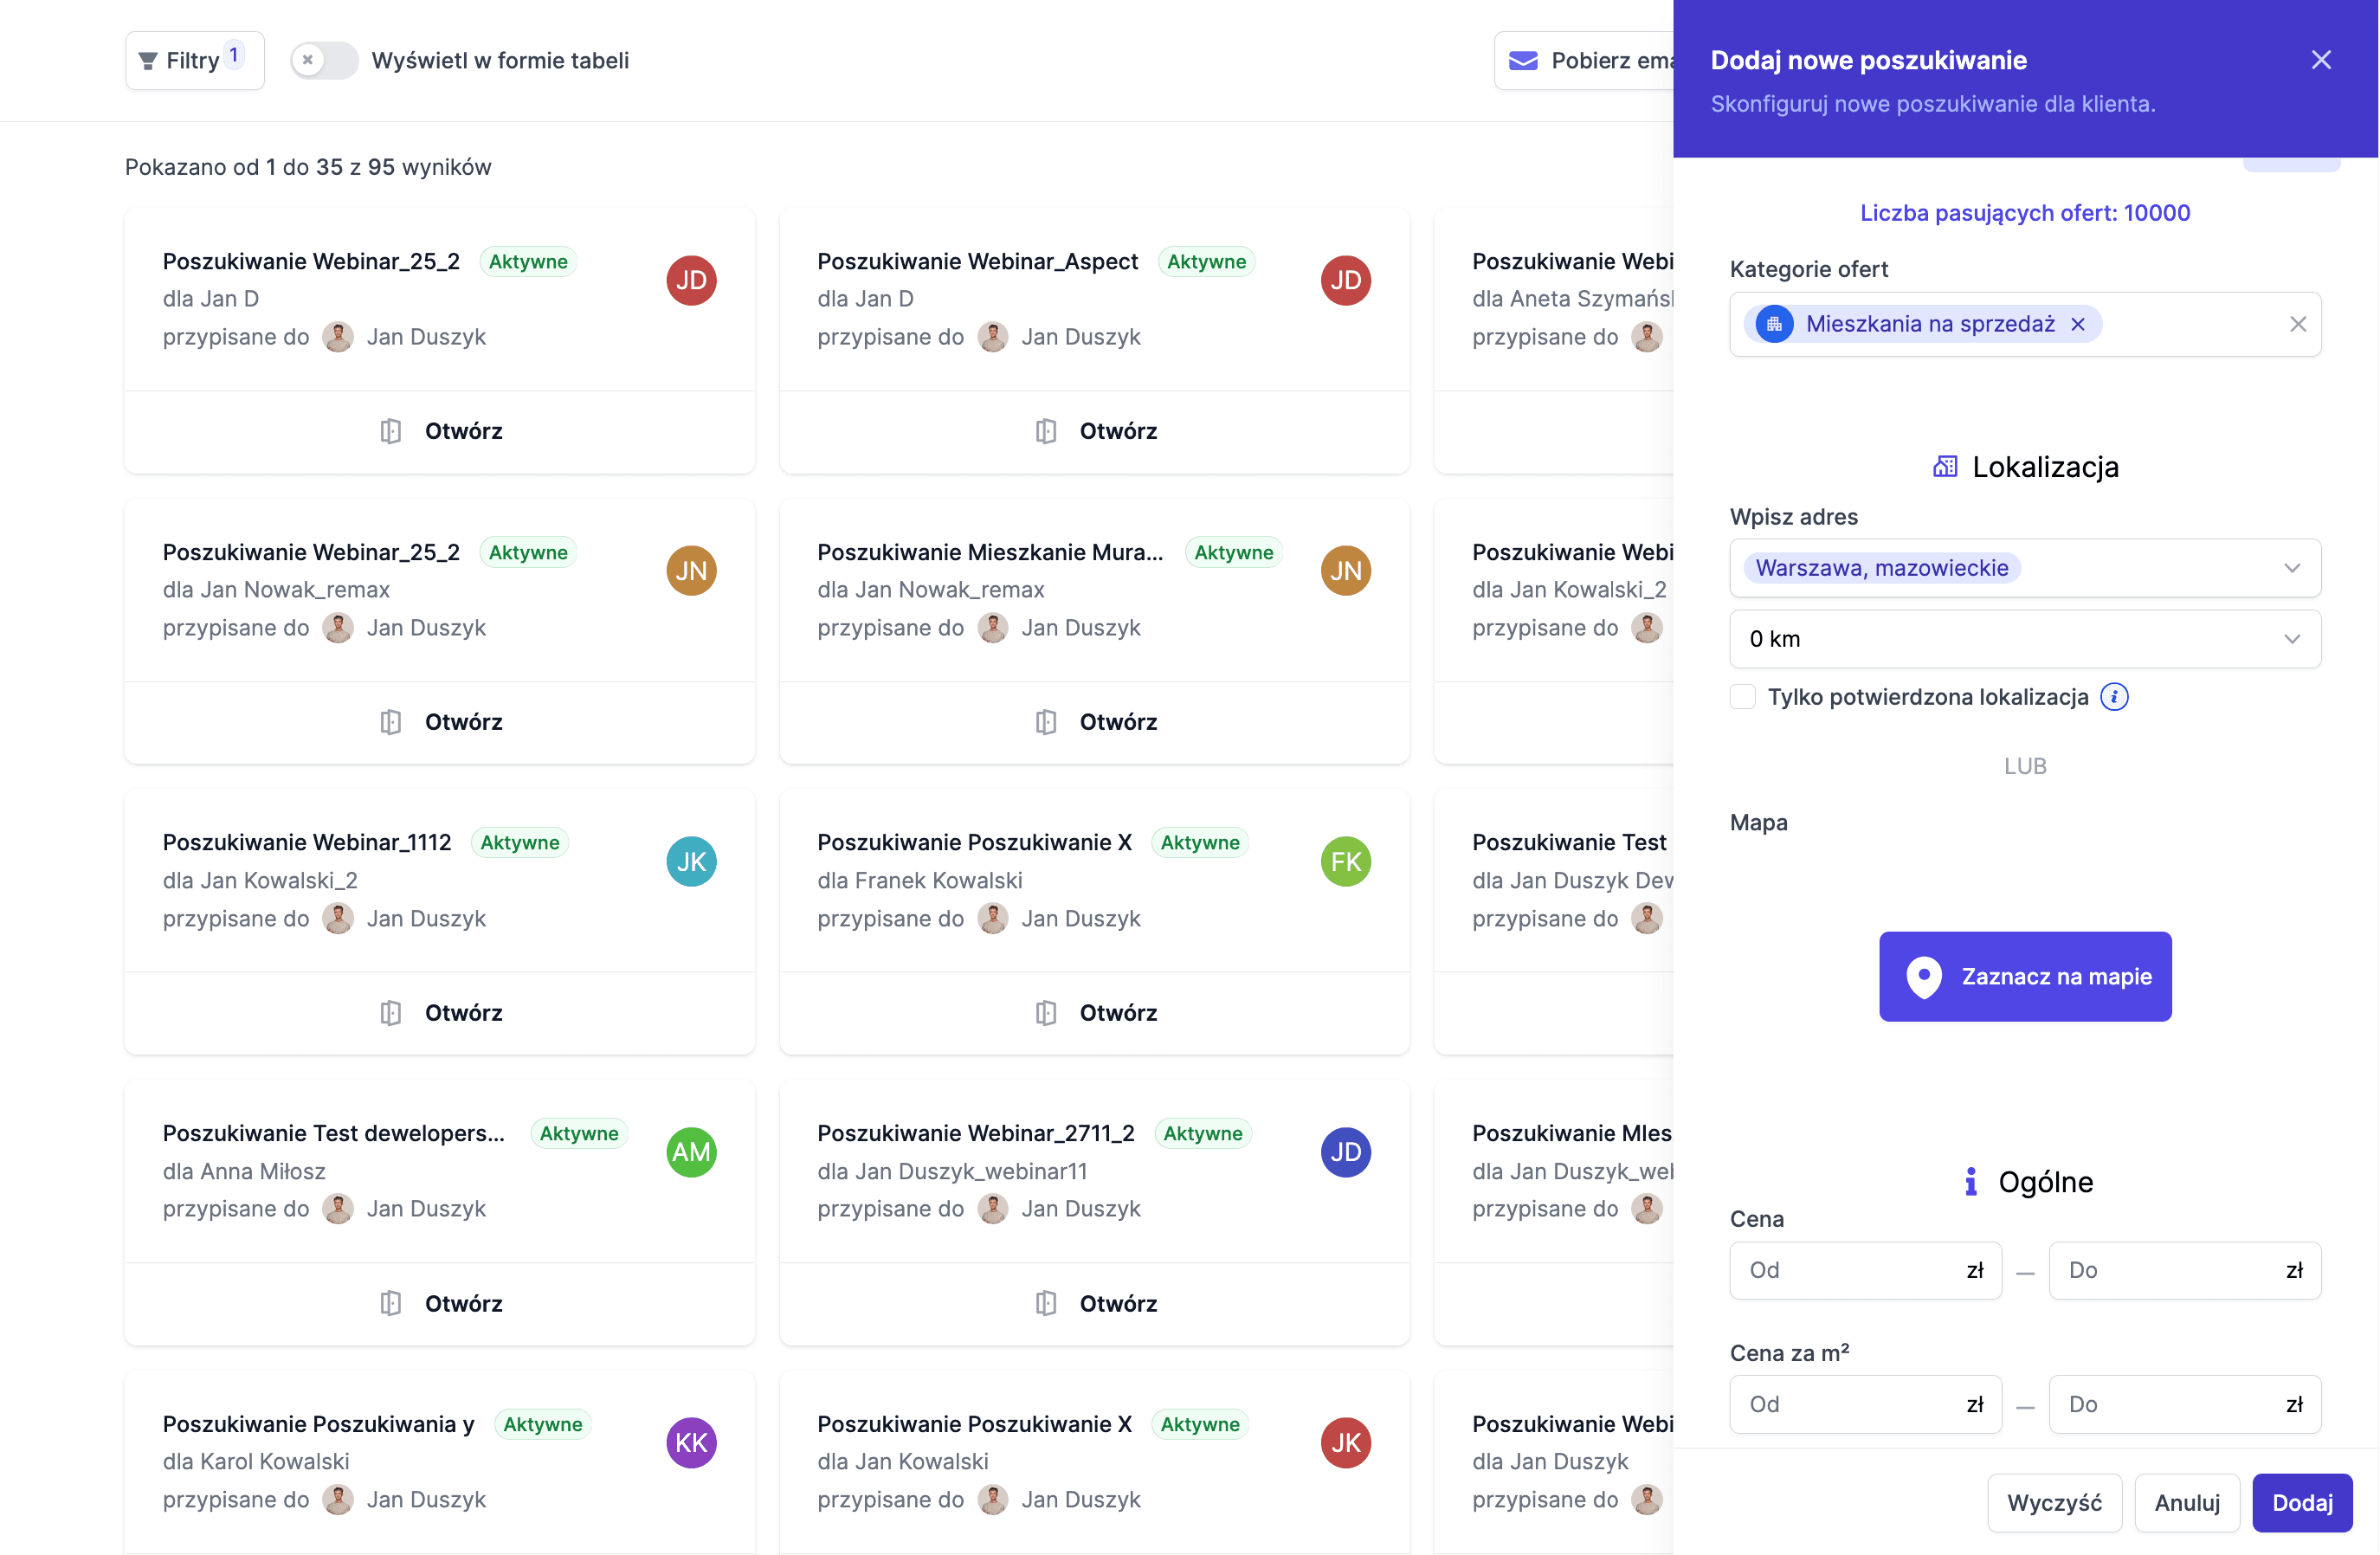Remove the Mieszkania na sprzedaż tag

[x=2078, y=324]
